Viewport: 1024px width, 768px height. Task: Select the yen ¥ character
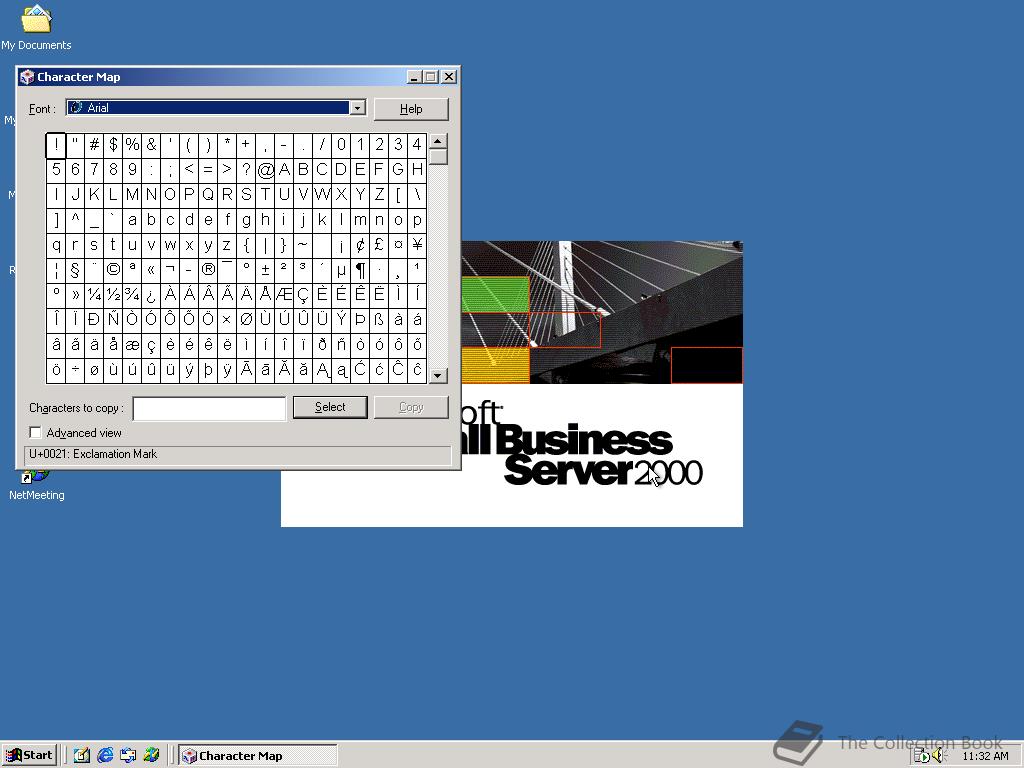click(417, 245)
